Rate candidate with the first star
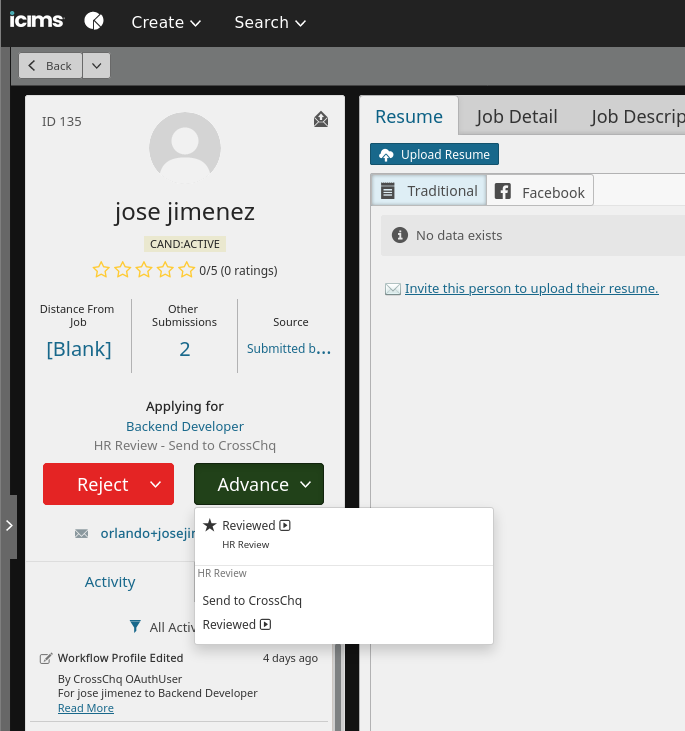685x731 pixels. click(100, 270)
